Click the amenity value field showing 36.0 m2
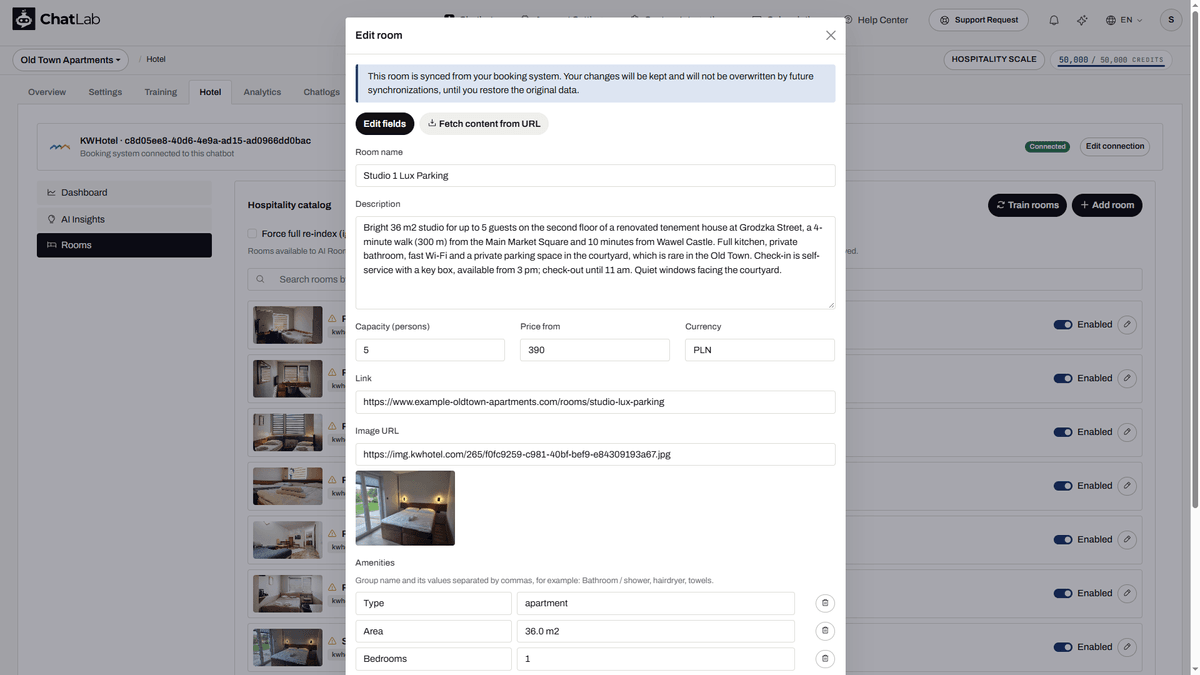 [656, 631]
